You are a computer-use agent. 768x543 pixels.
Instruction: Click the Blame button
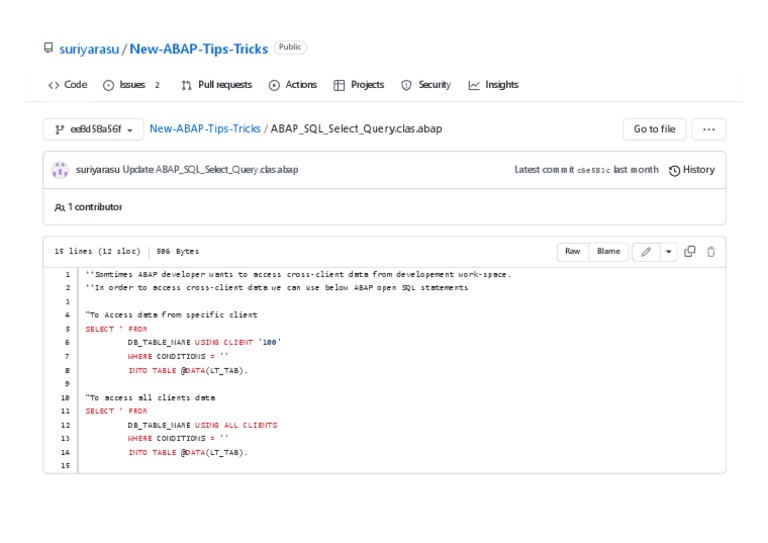(608, 252)
